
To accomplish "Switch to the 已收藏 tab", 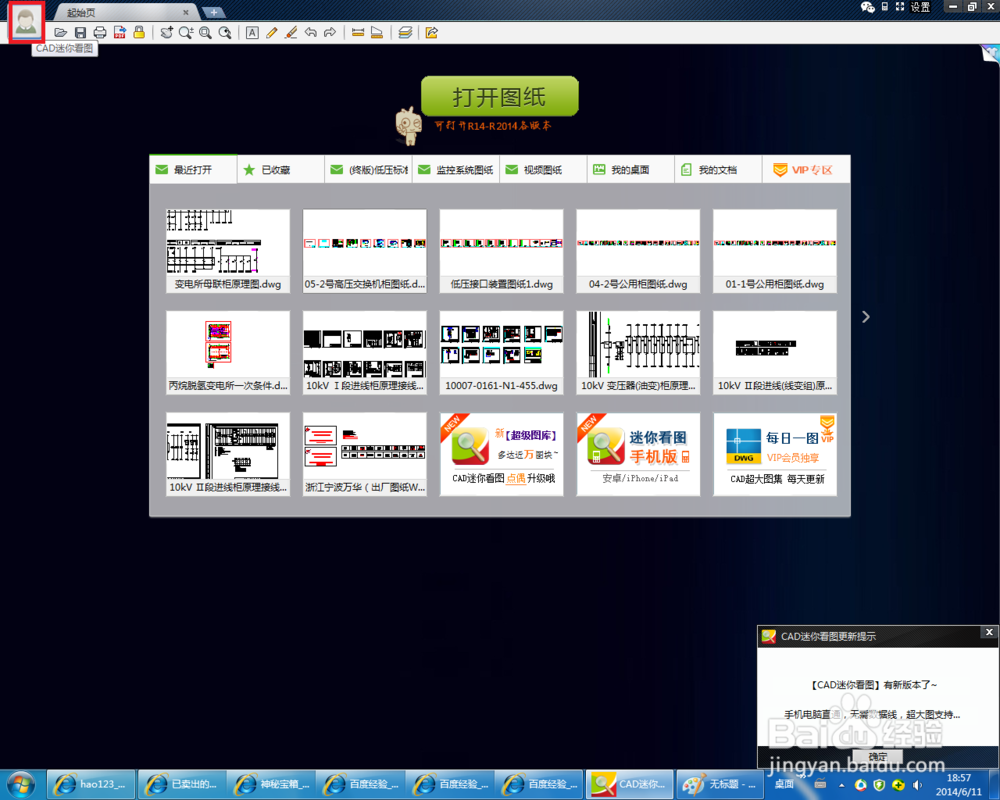I will point(281,170).
